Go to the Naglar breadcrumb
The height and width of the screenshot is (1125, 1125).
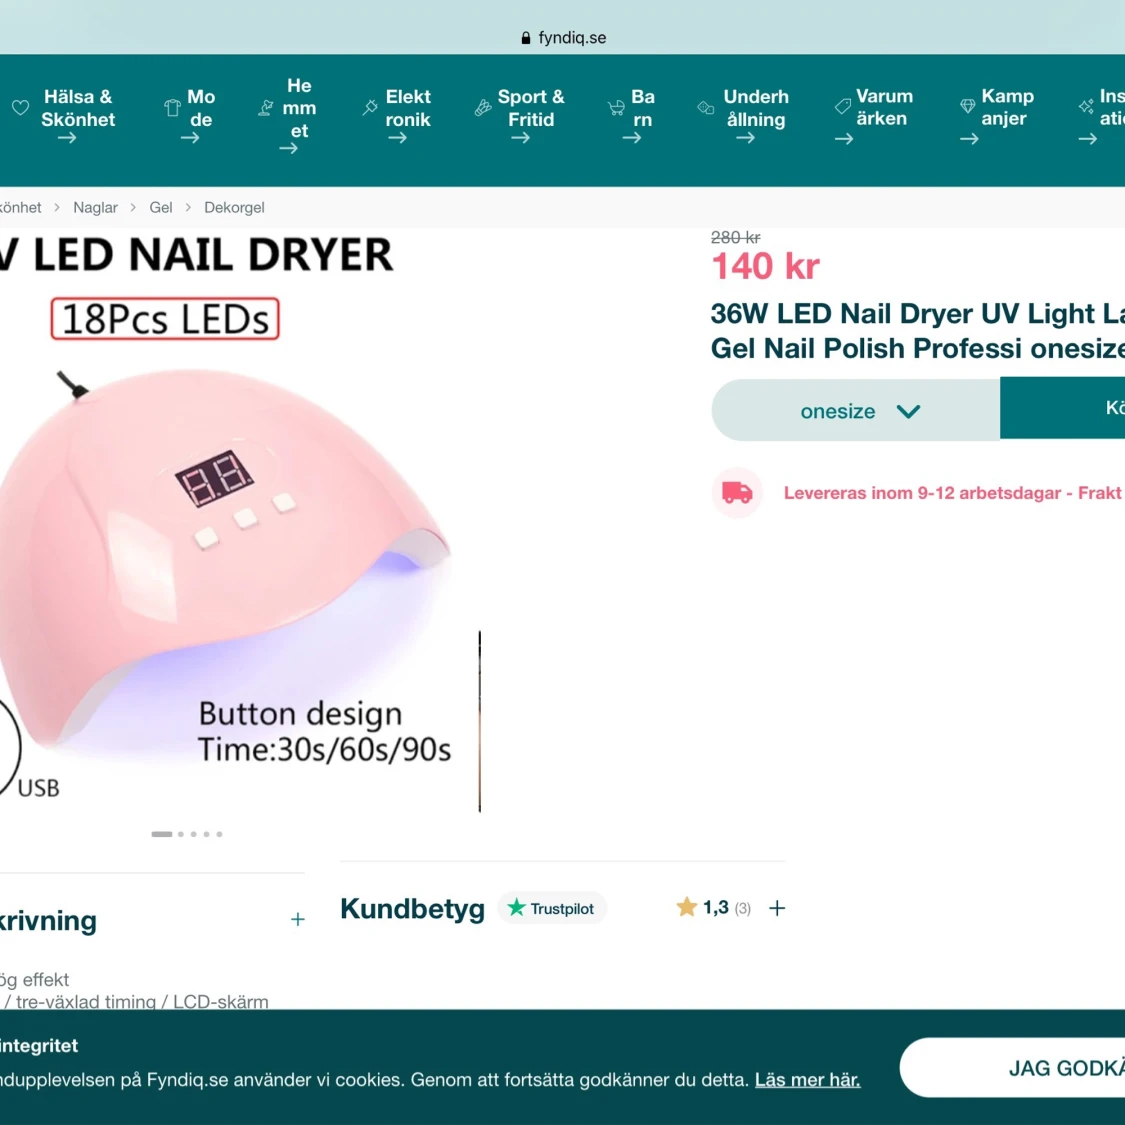pos(95,207)
